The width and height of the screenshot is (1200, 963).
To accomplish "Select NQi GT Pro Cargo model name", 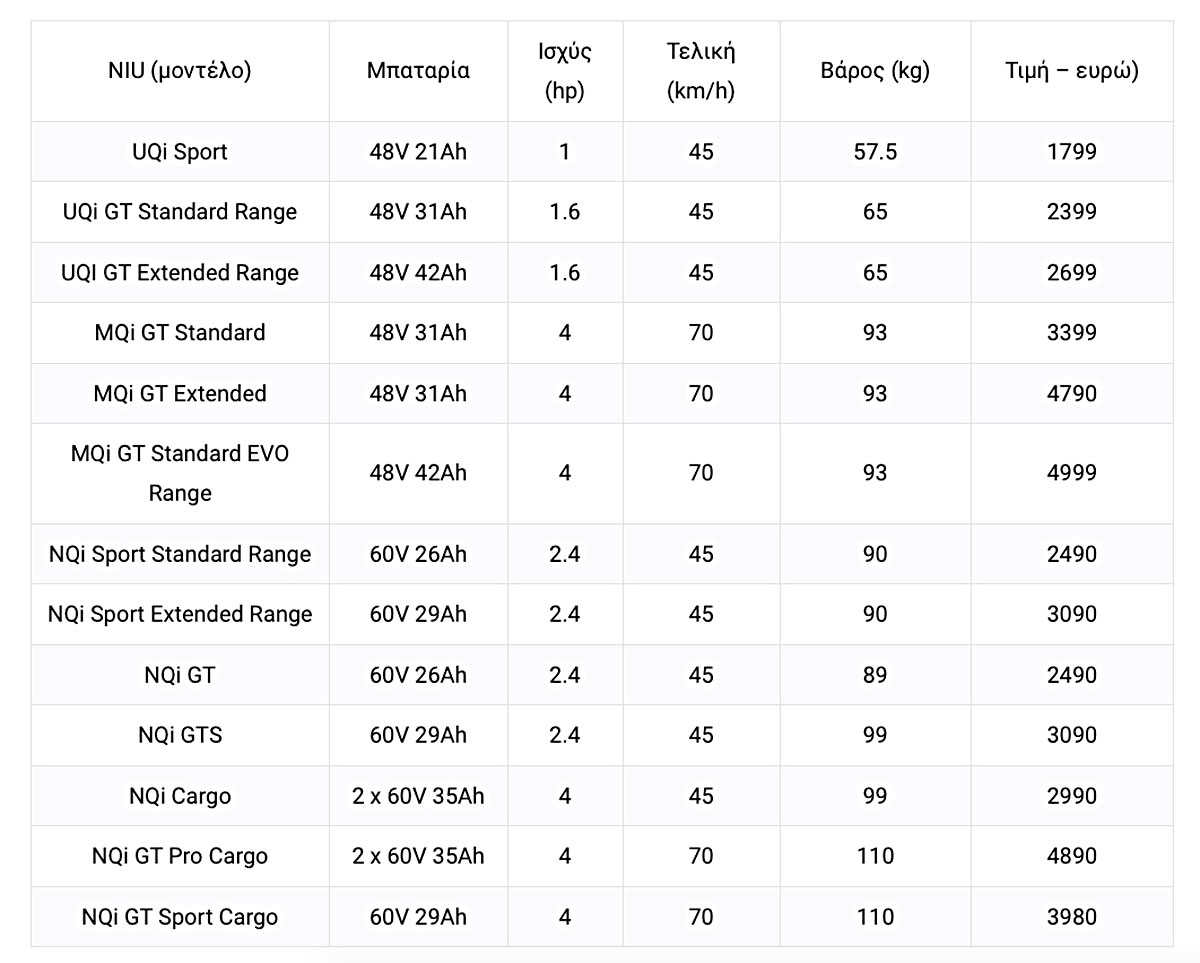I will (180, 856).
